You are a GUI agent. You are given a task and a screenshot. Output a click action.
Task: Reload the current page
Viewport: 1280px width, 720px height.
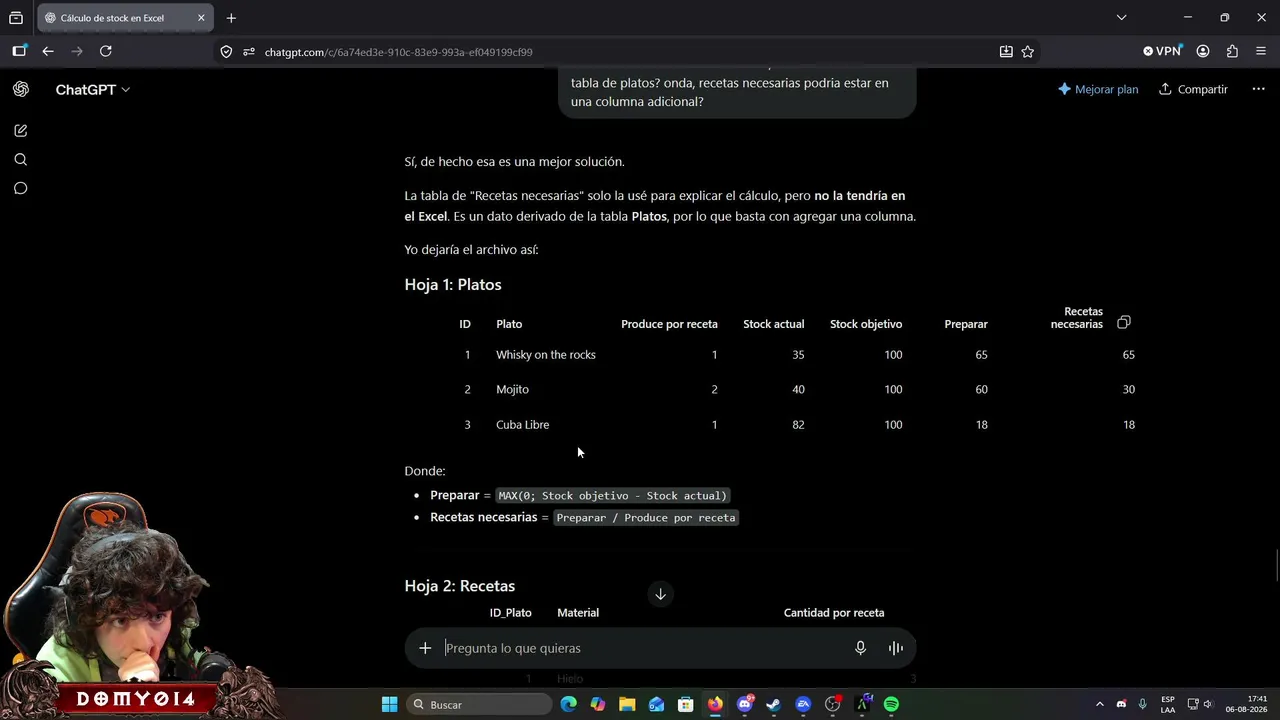(x=106, y=51)
